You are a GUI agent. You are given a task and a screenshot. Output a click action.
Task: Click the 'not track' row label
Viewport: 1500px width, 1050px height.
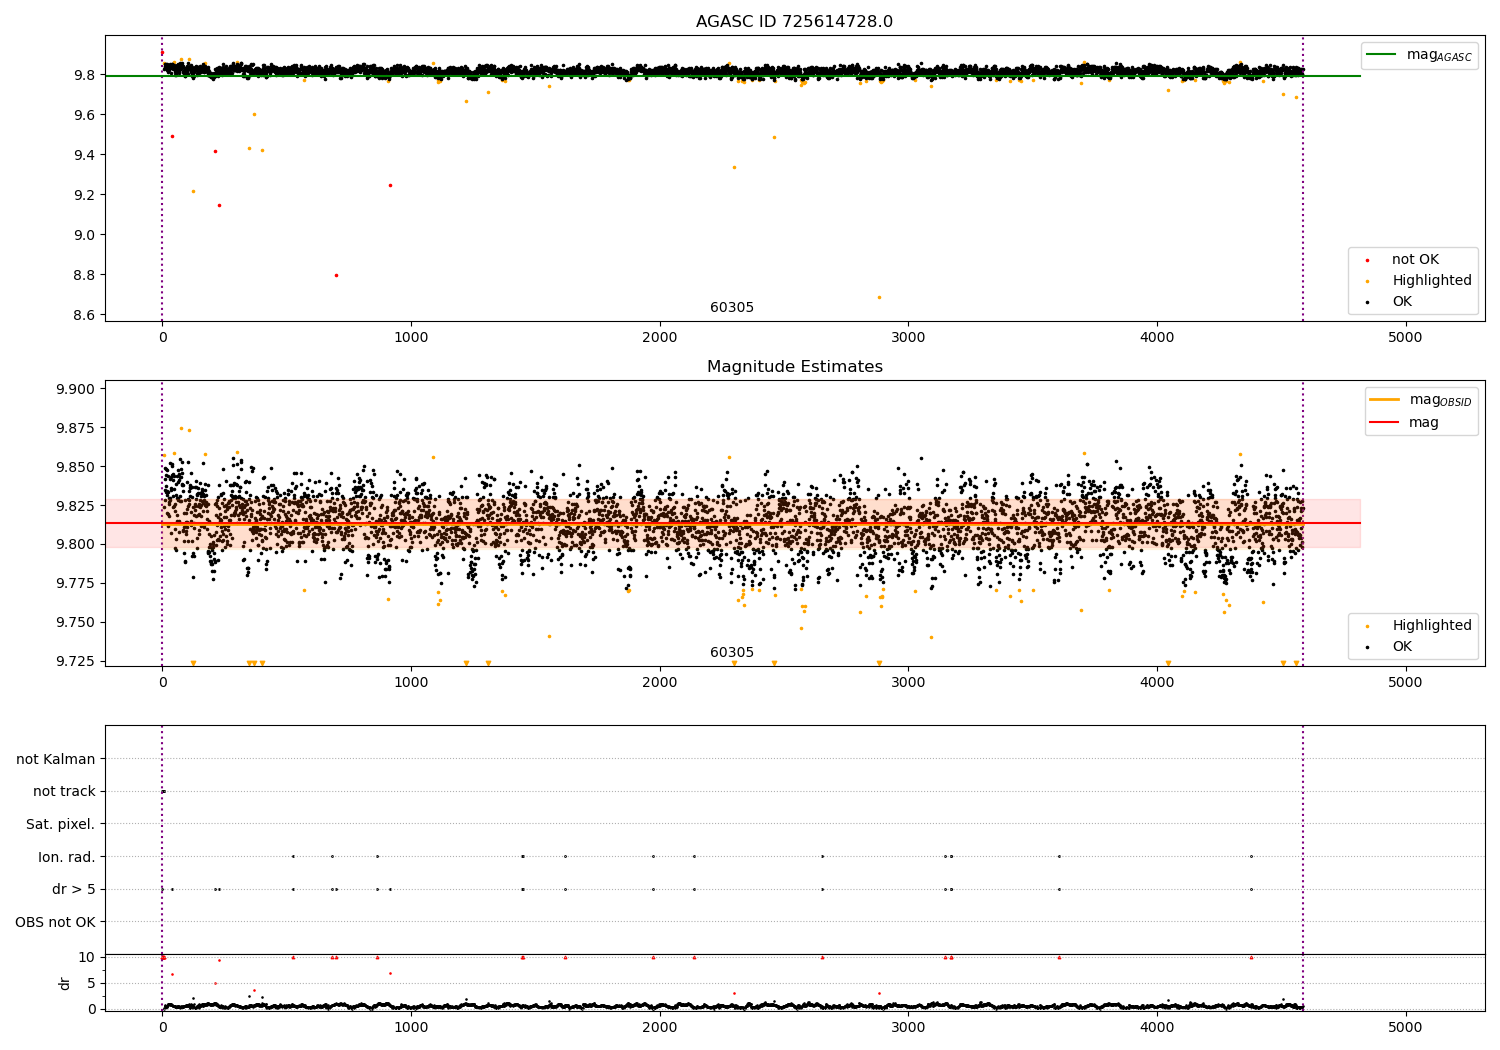(64, 792)
